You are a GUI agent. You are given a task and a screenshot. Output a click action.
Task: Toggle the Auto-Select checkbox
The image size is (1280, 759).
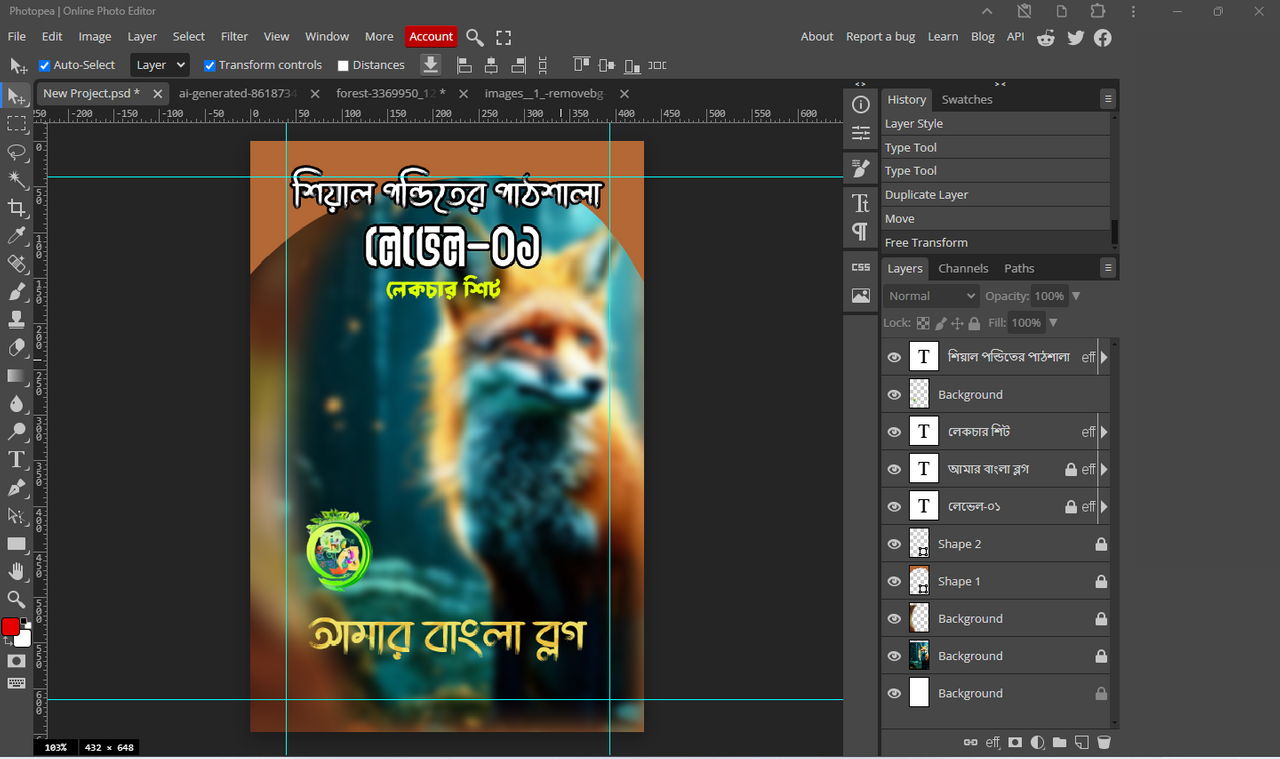(x=44, y=66)
